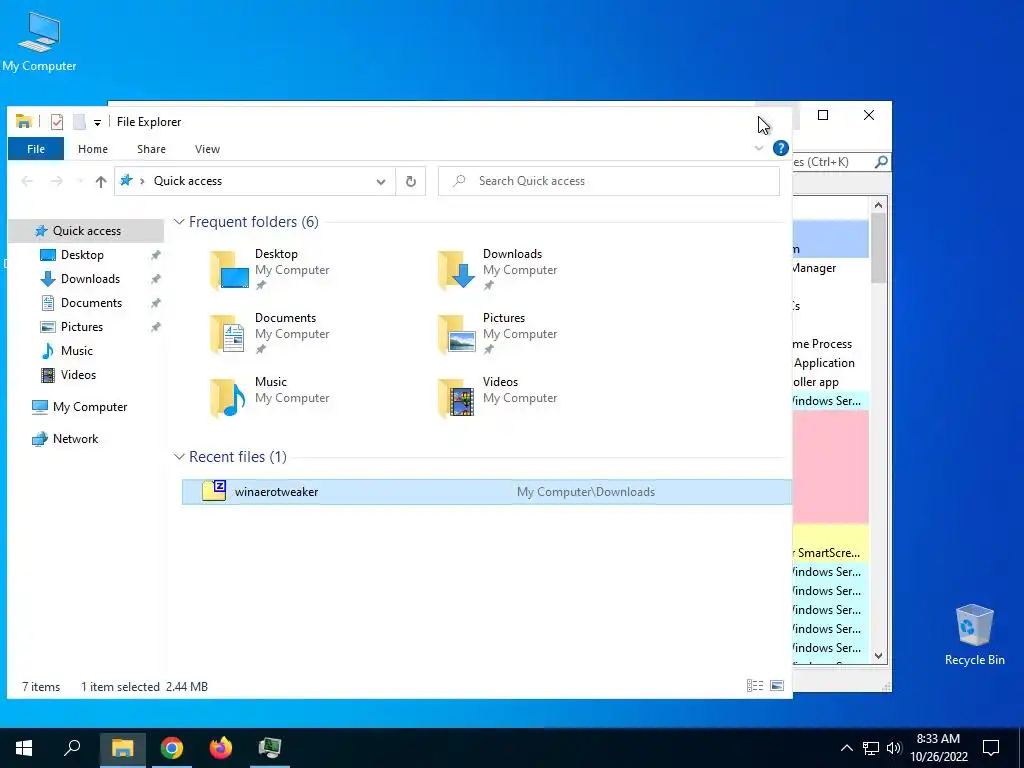Click background window scrollbar up arrow

tap(878, 205)
